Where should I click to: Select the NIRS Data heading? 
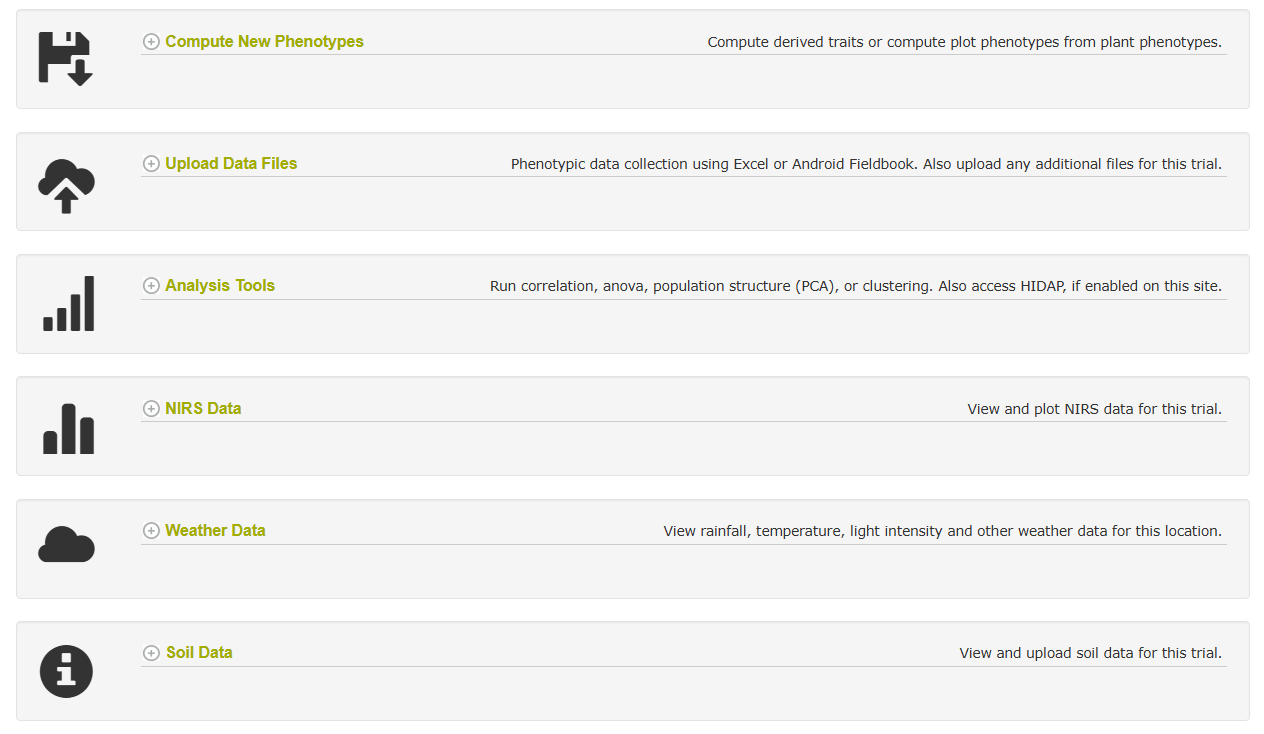tap(203, 409)
